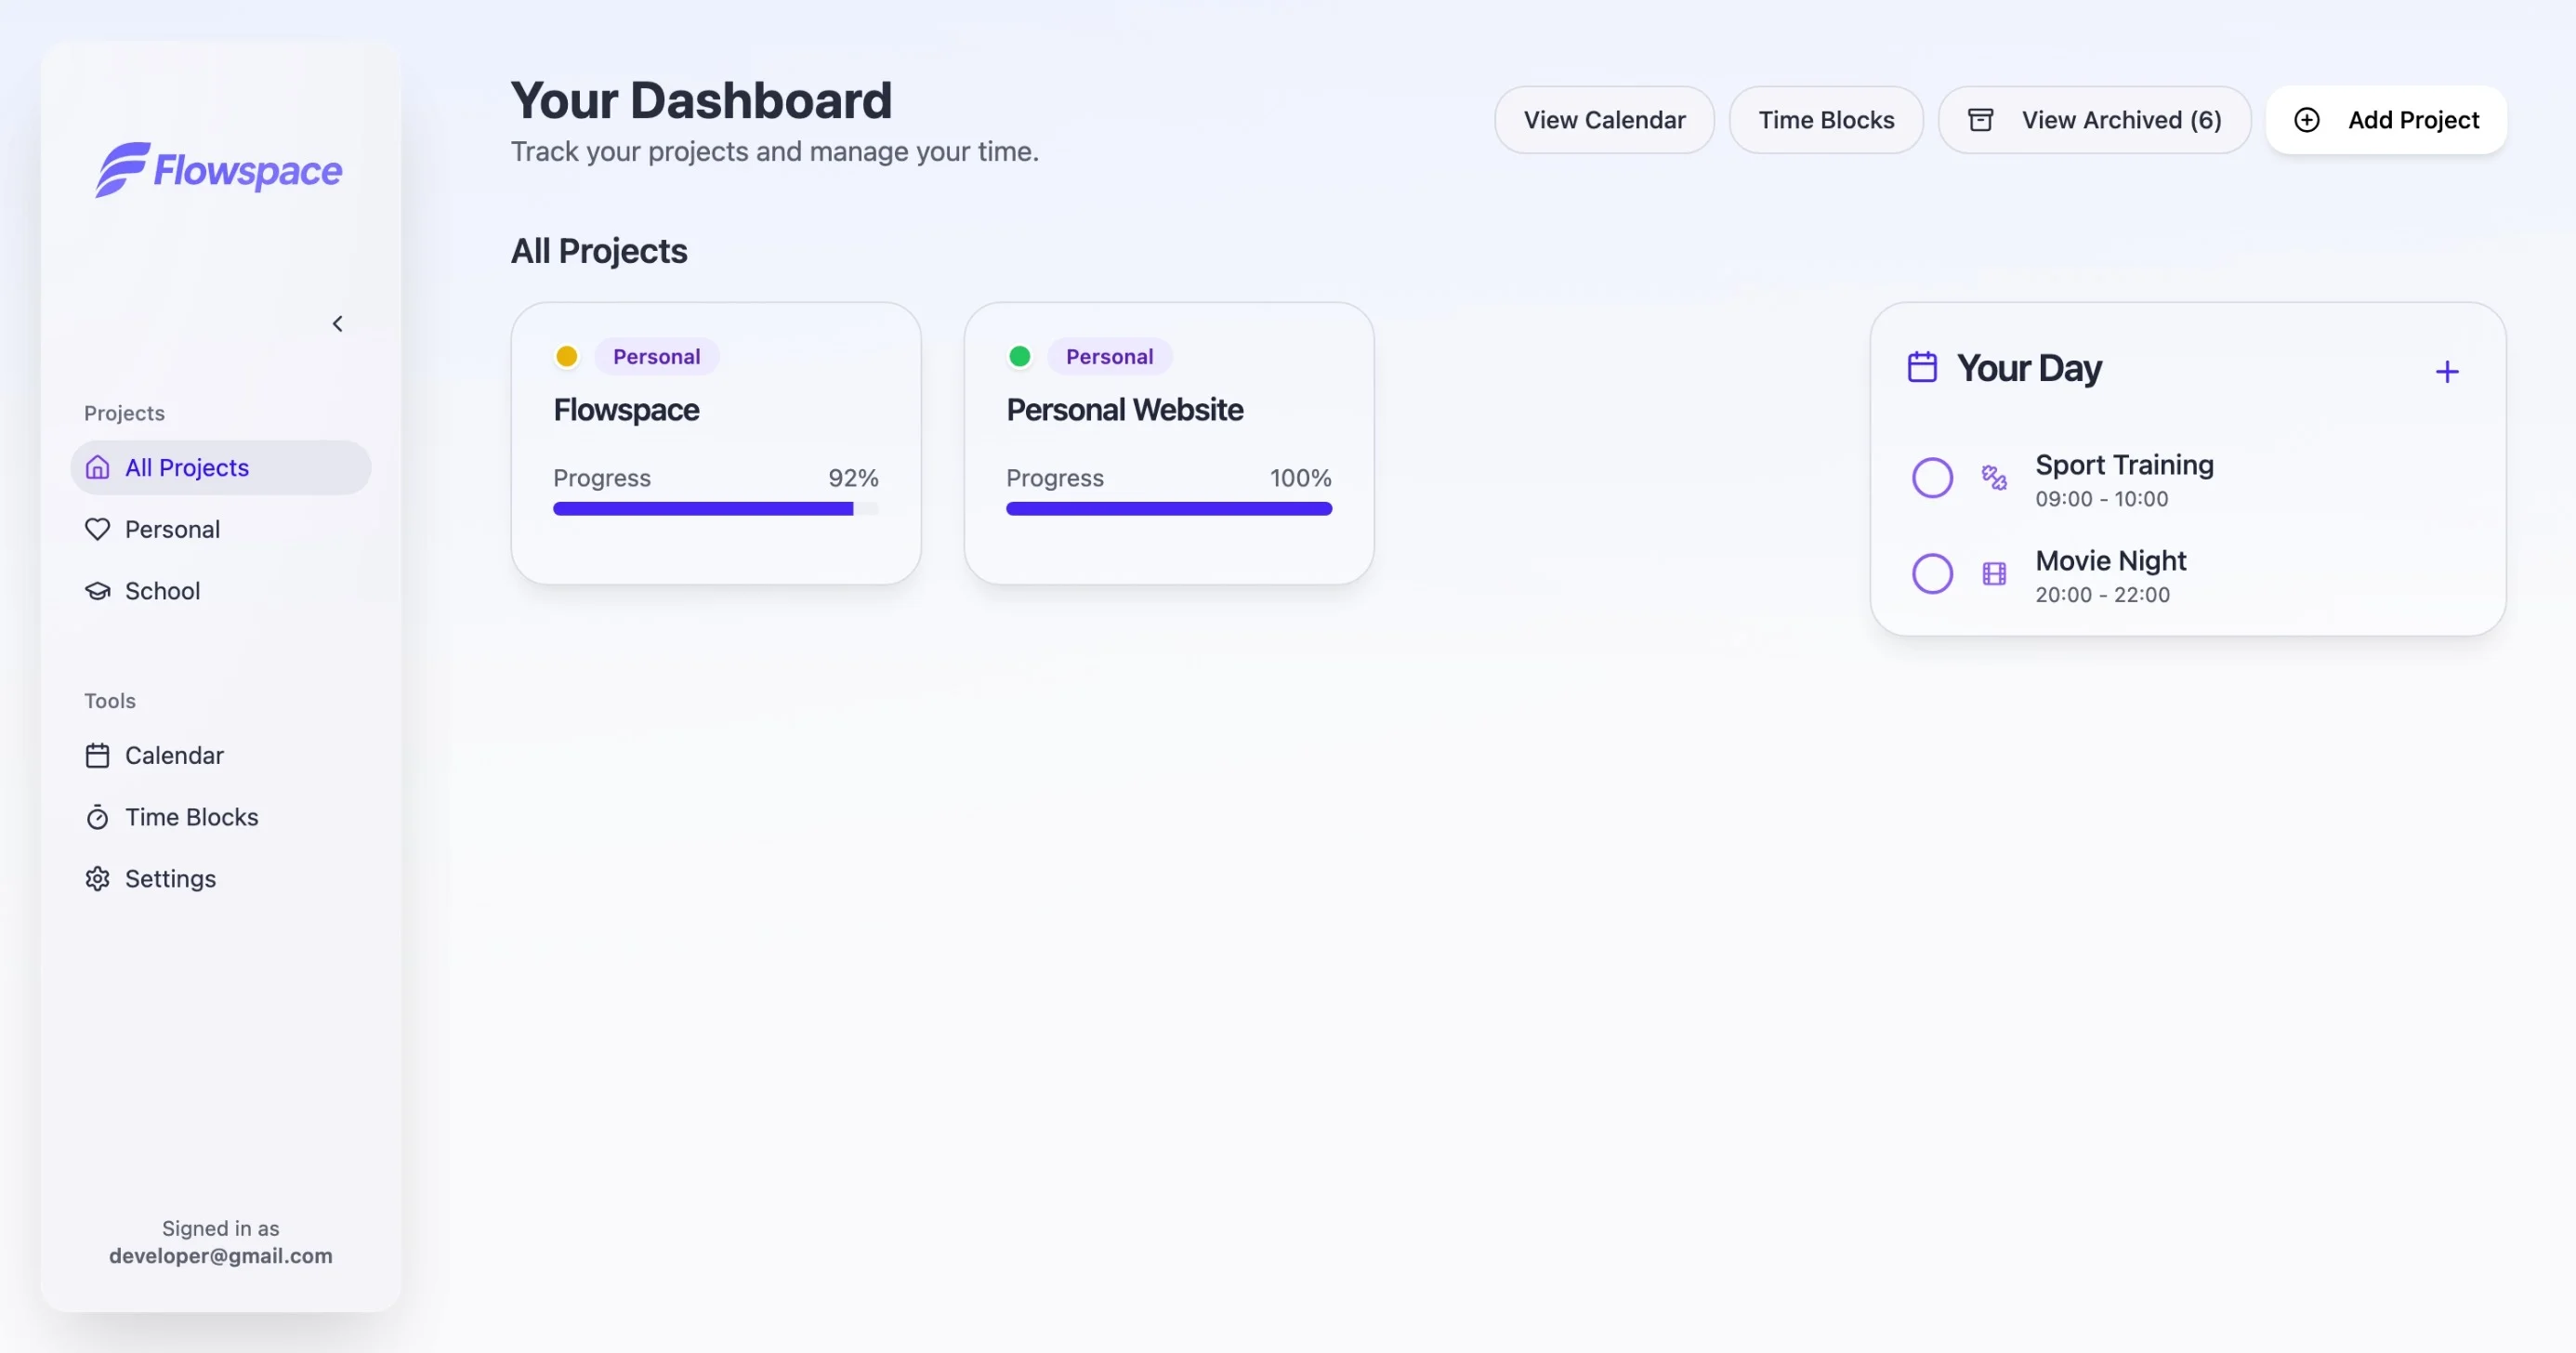Click the movie reel icon beside Movie Night
The image size is (2576, 1353).
click(x=1993, y=573)
